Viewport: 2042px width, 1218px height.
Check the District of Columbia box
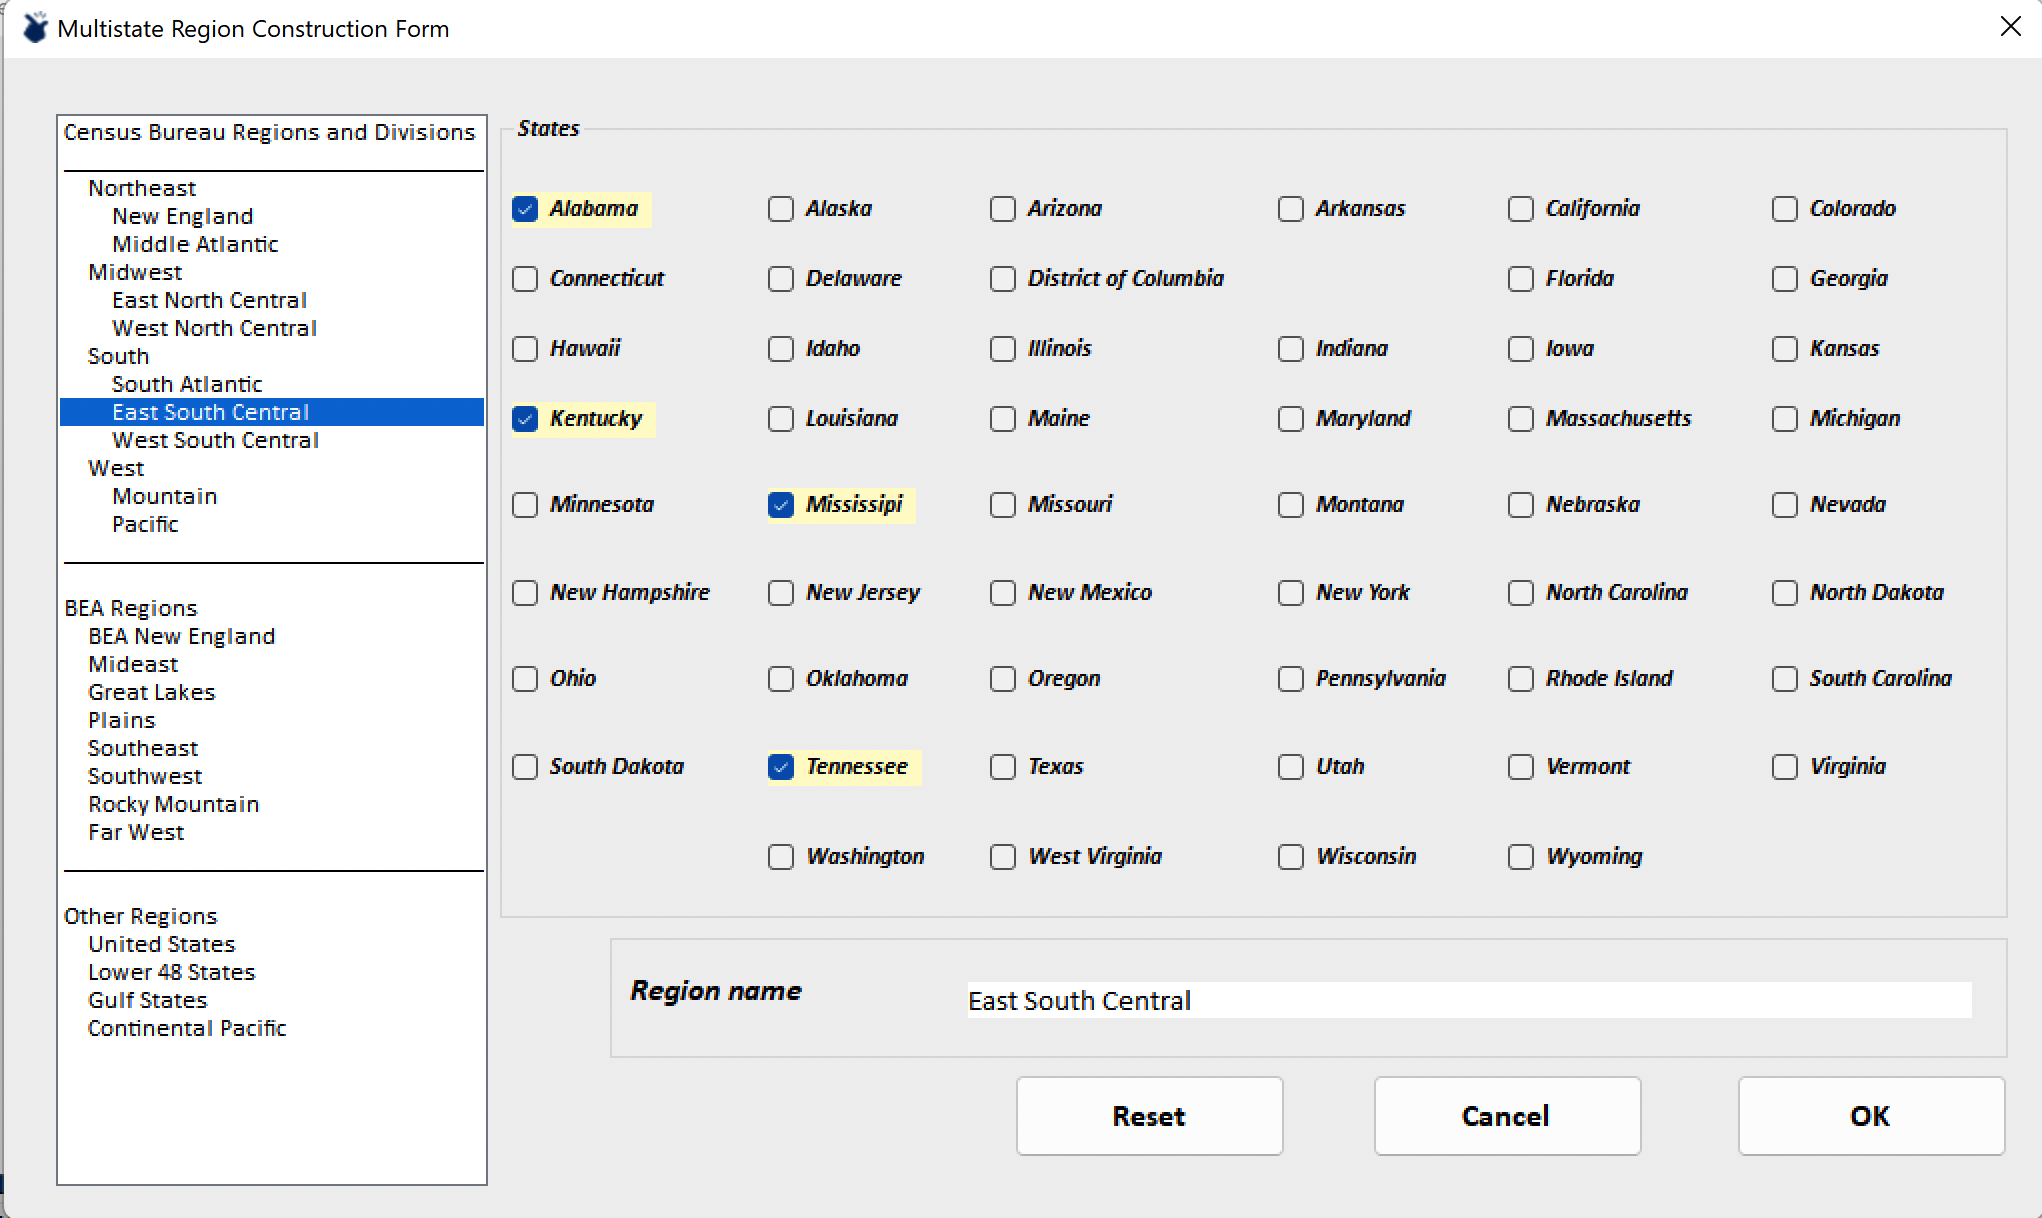coord(1003,279)
